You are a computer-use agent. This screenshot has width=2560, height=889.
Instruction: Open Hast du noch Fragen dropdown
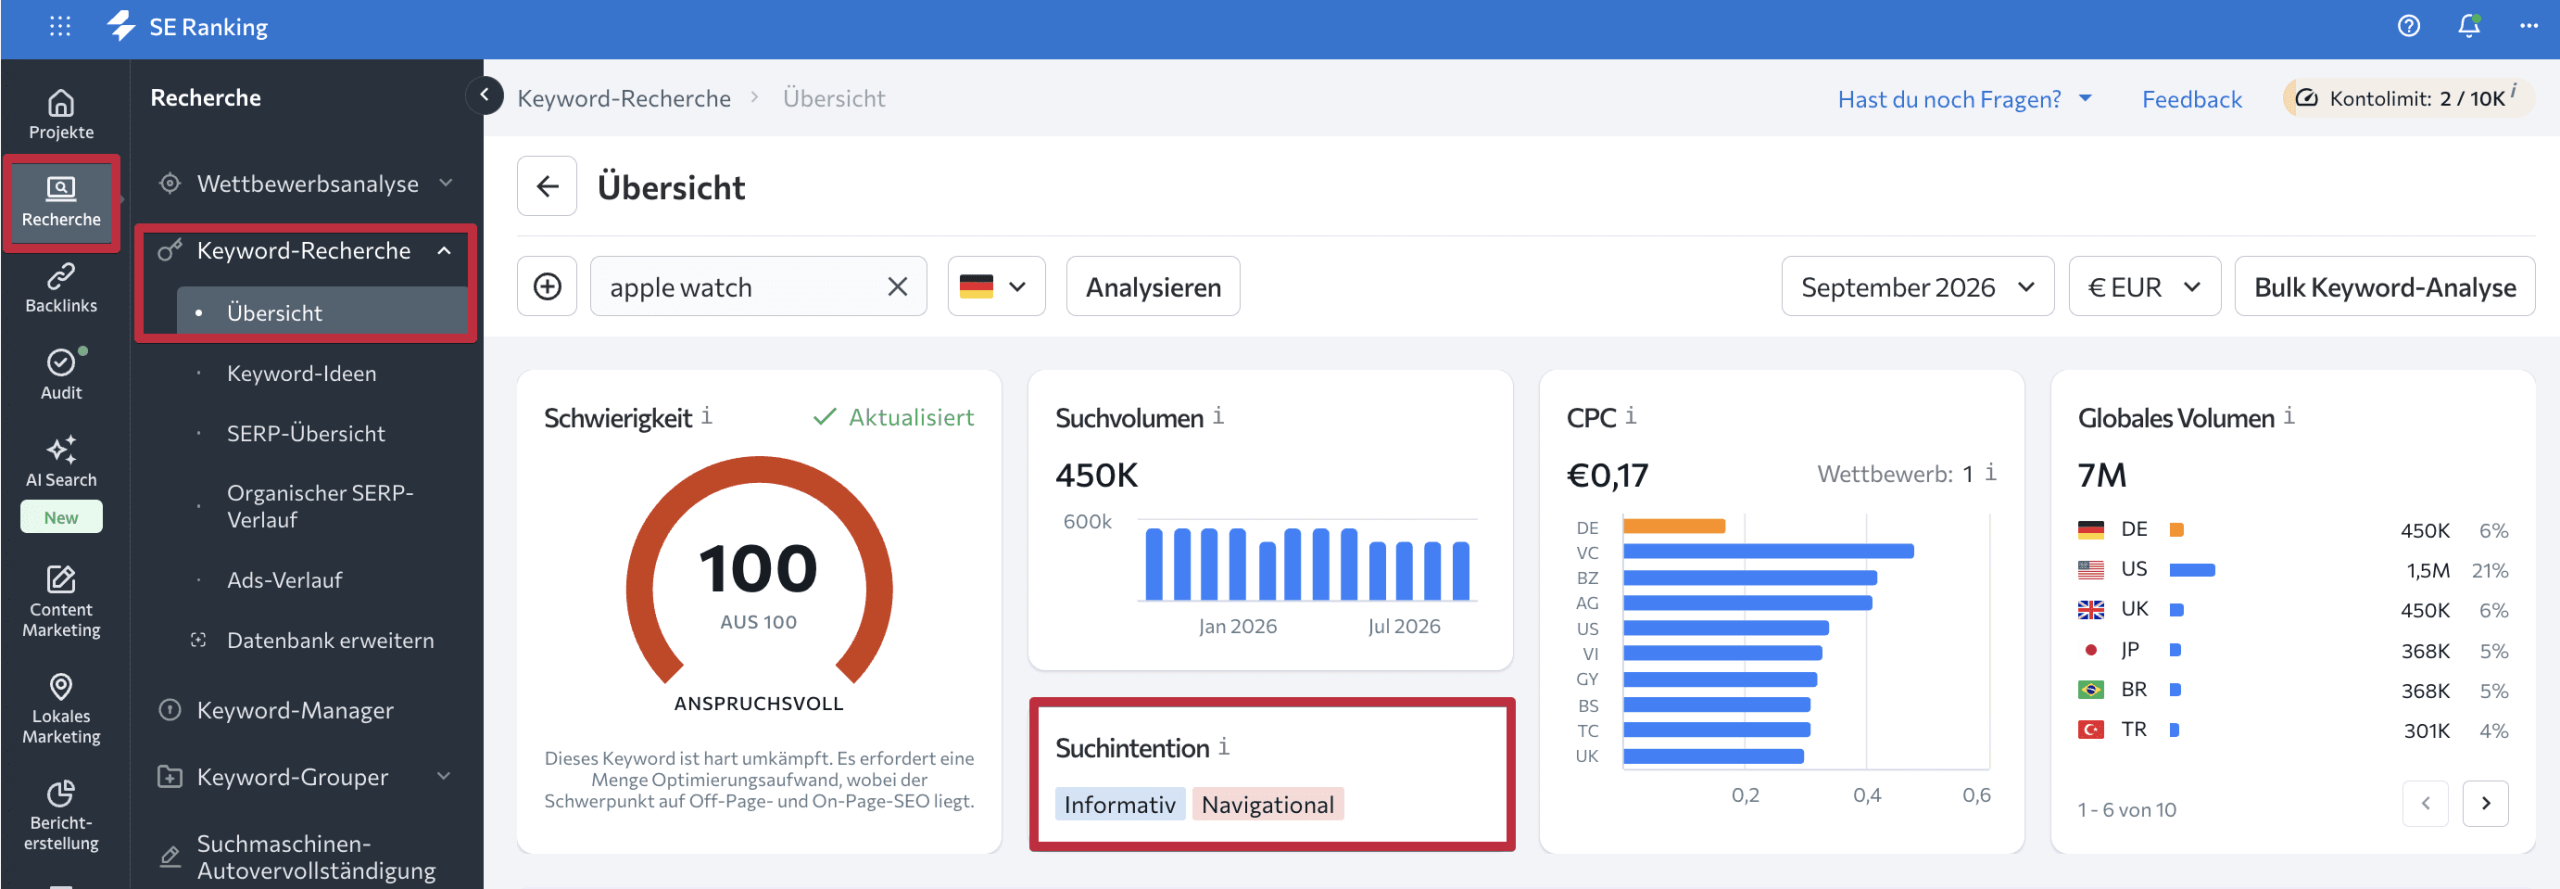(1965, 99)
